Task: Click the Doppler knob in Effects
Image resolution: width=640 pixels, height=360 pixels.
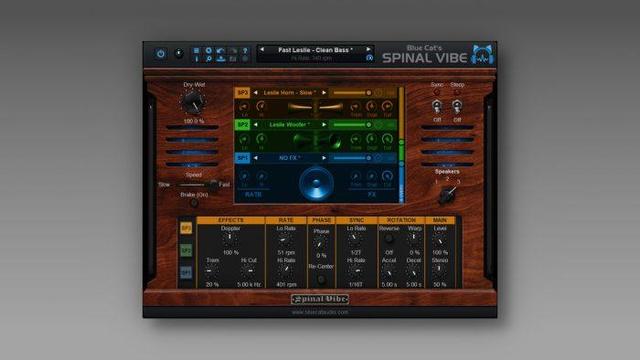Action: (230, 239)
